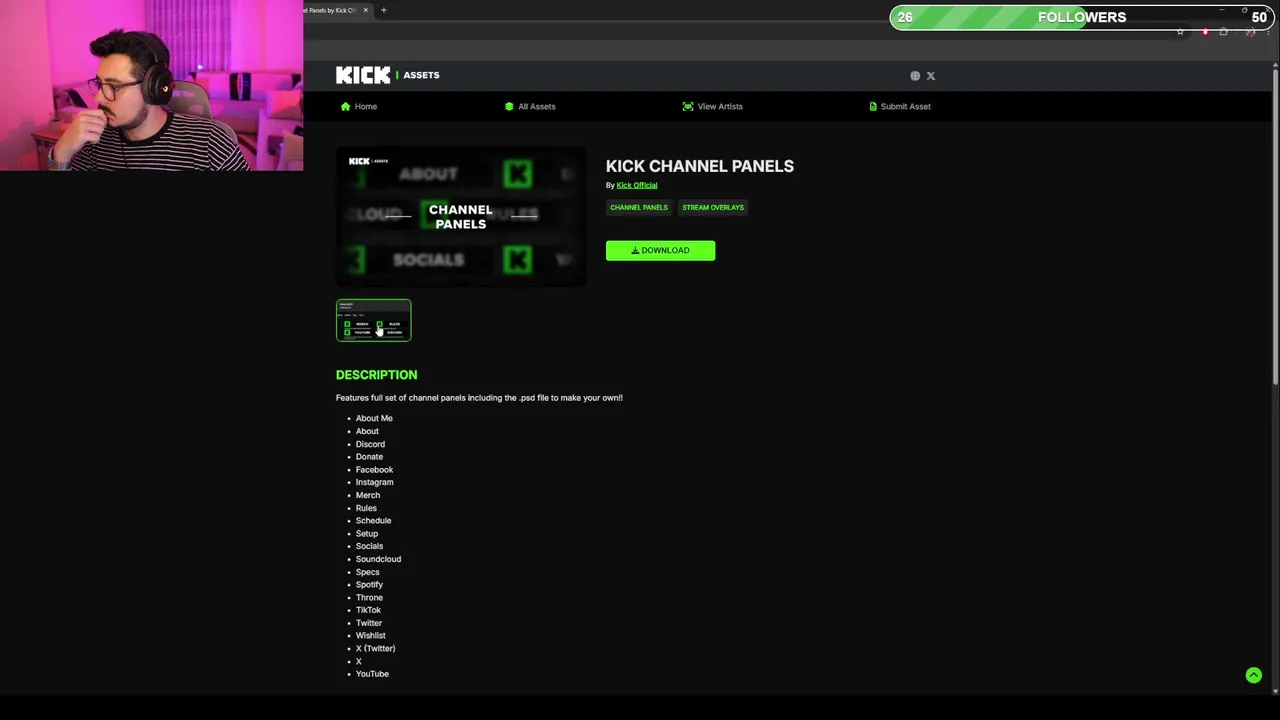1280x720 pixels.
Task: Click the 'Merch' list item
Action: pos(368,495)
